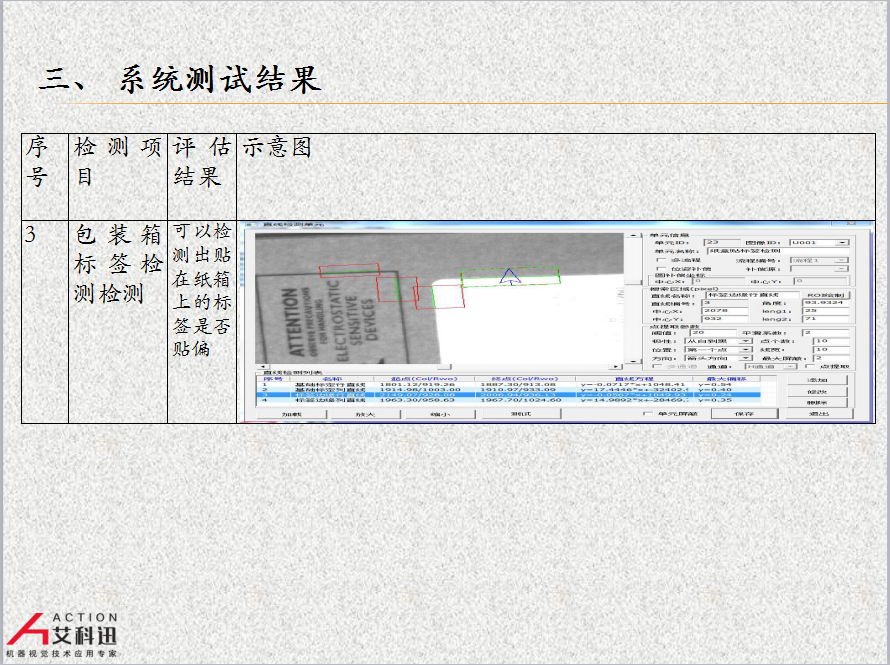Click the ROI绘制 draw button
This screenshot has width=890, height=665.
coord(826,295)
